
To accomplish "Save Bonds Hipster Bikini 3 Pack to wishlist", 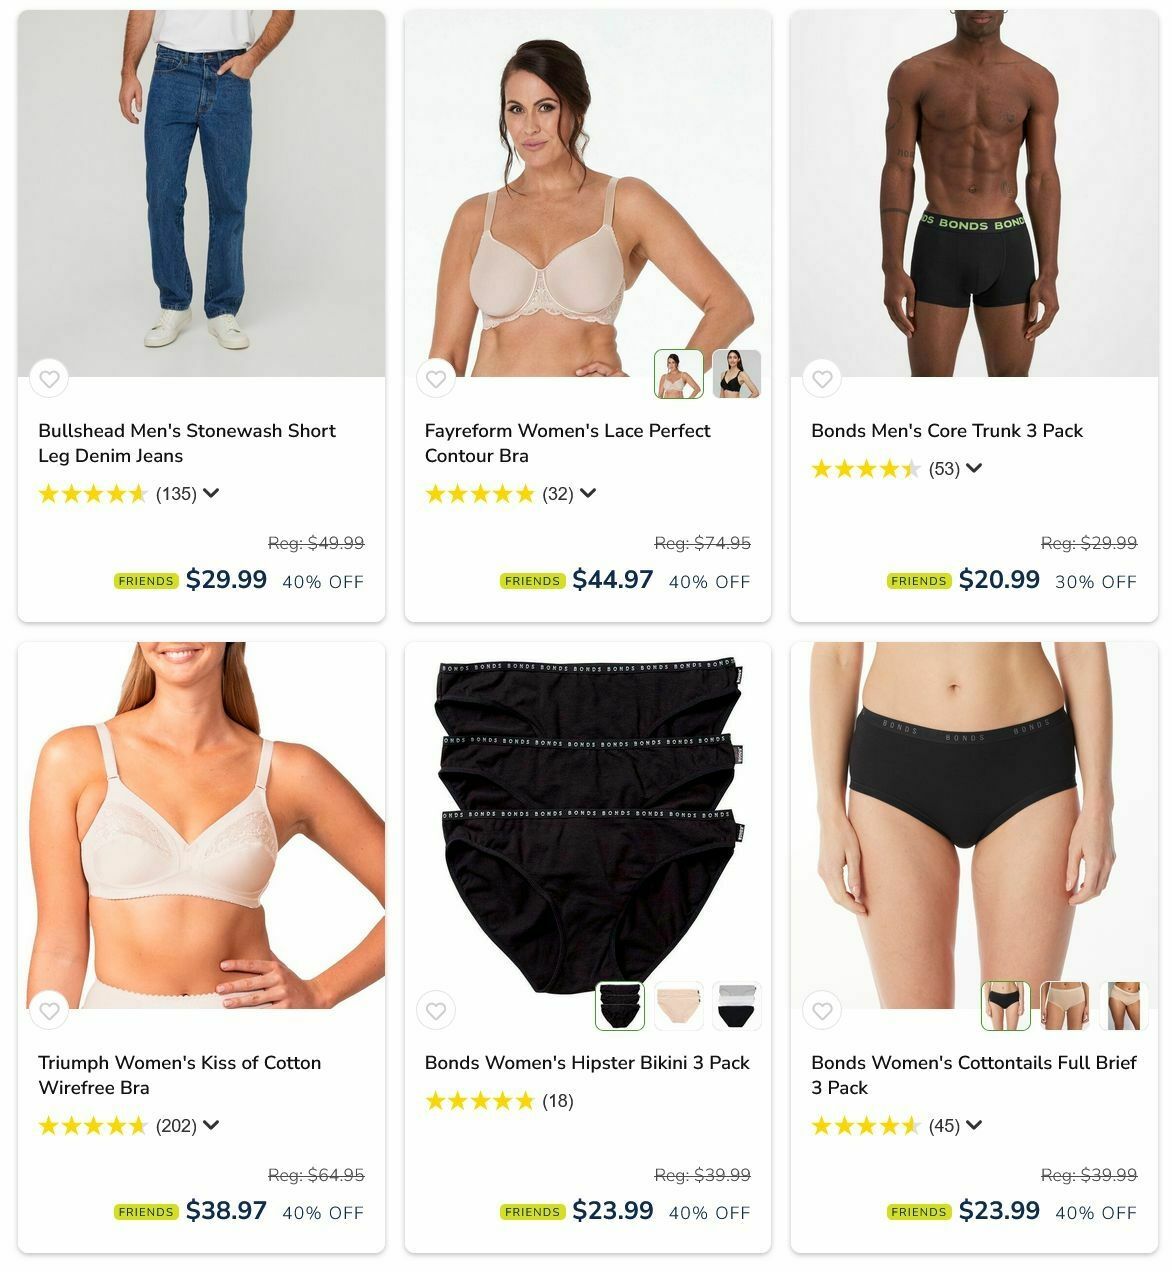I will tap(436, 1011).
